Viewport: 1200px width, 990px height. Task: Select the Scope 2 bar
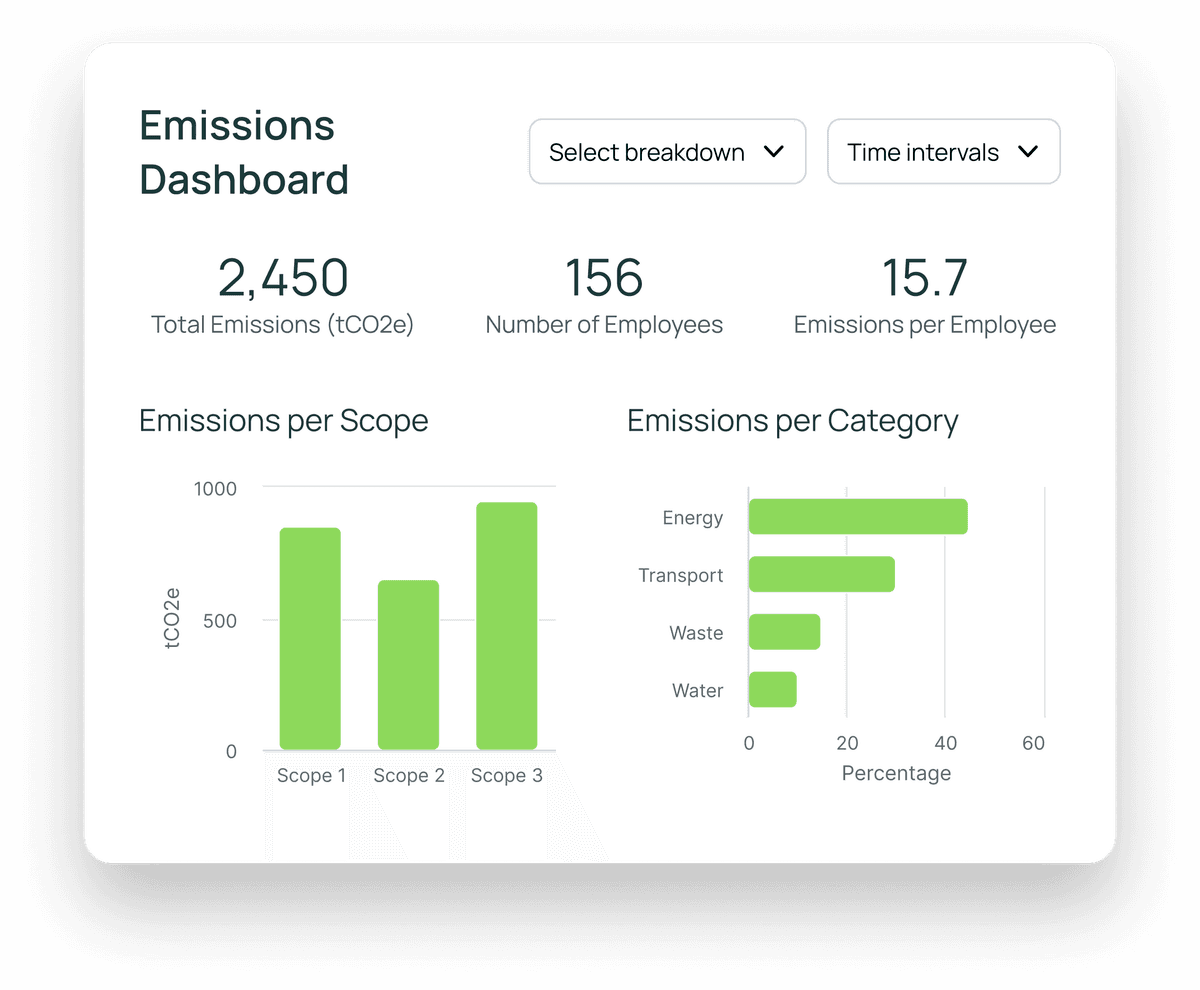(x=408, y=665)
